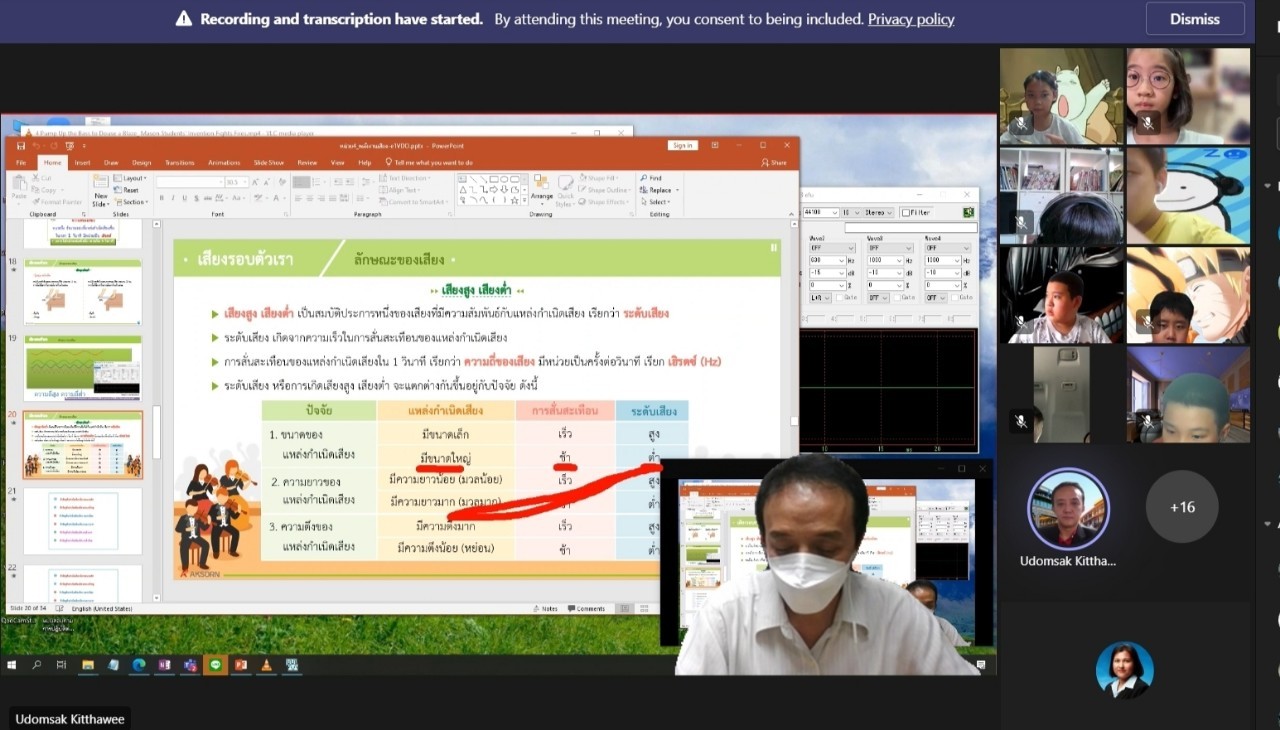Open Quick Styles in the Drawing group

566,189
